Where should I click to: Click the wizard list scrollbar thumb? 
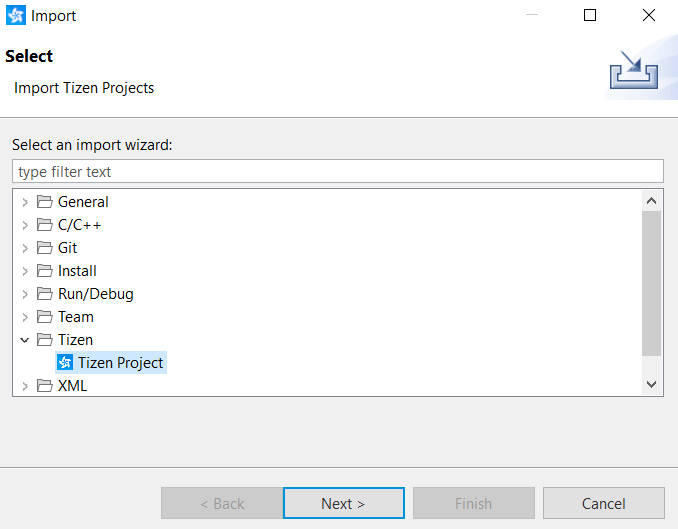(x=651, y=283)
